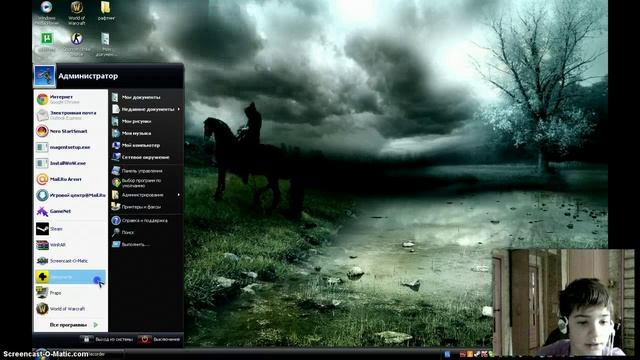Select the uTorrent desktop icon

coord(47,43)
